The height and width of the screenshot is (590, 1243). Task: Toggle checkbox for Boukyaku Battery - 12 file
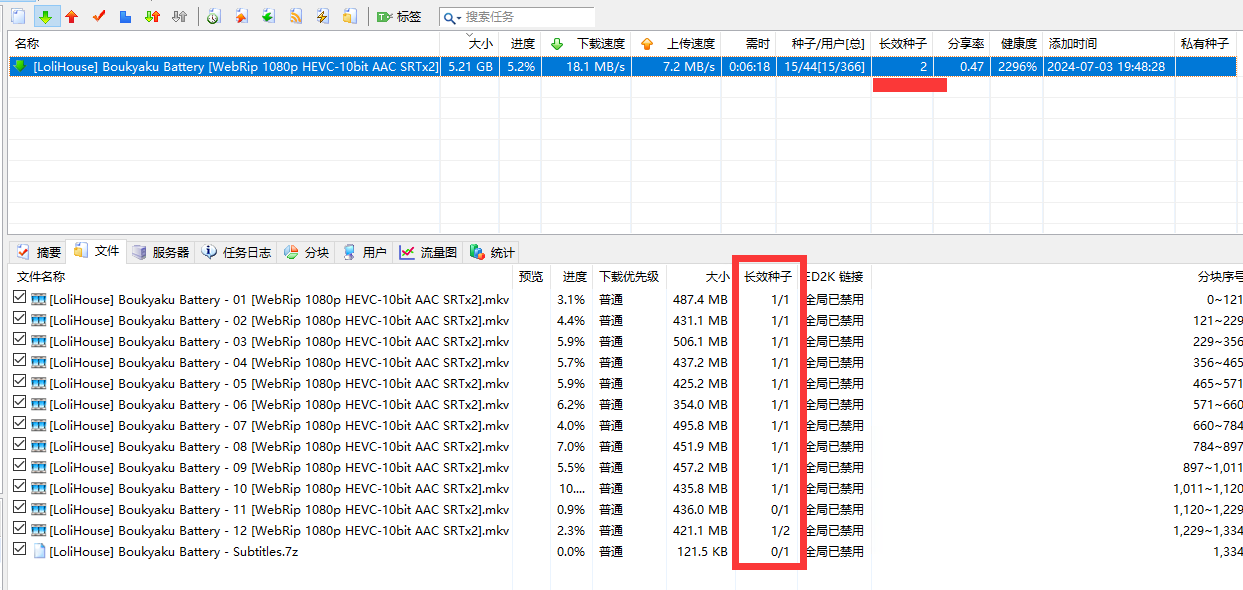[x=19, y=530]
